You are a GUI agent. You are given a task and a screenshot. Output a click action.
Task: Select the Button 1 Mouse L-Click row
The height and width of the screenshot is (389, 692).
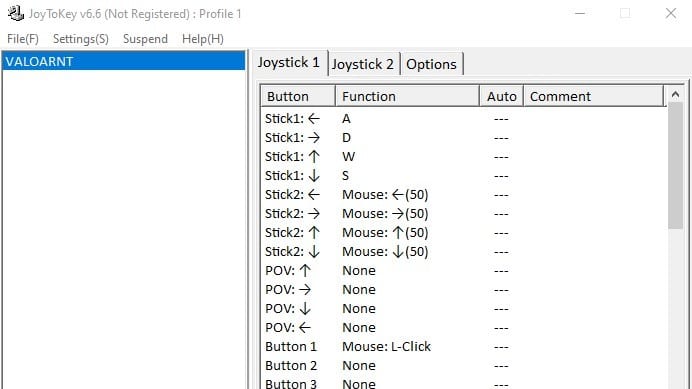pos(463,347)
